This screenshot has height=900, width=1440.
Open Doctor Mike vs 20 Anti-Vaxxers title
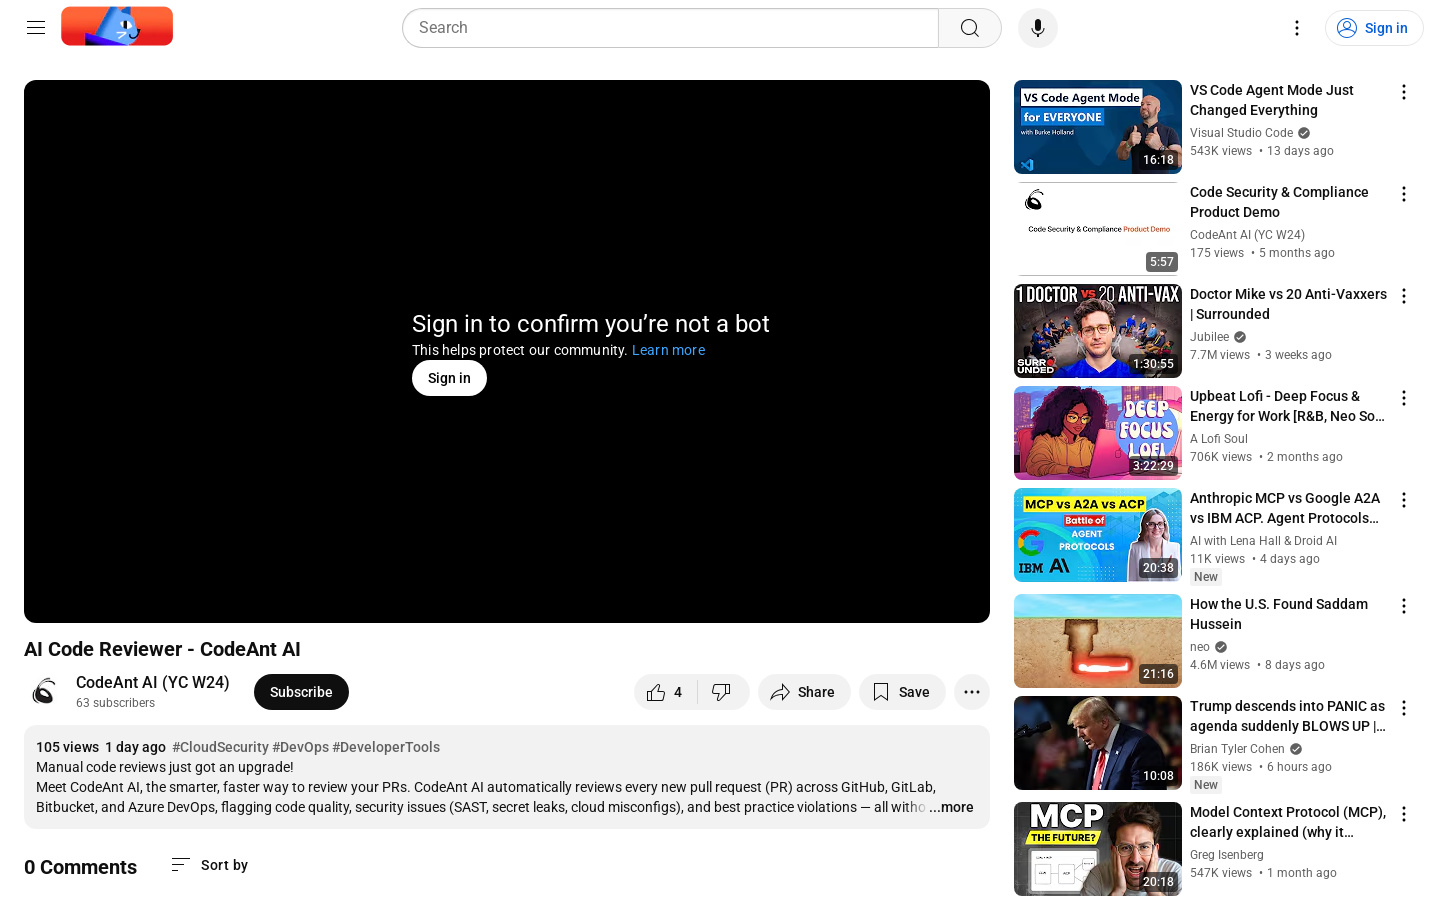pos(1288,304)
